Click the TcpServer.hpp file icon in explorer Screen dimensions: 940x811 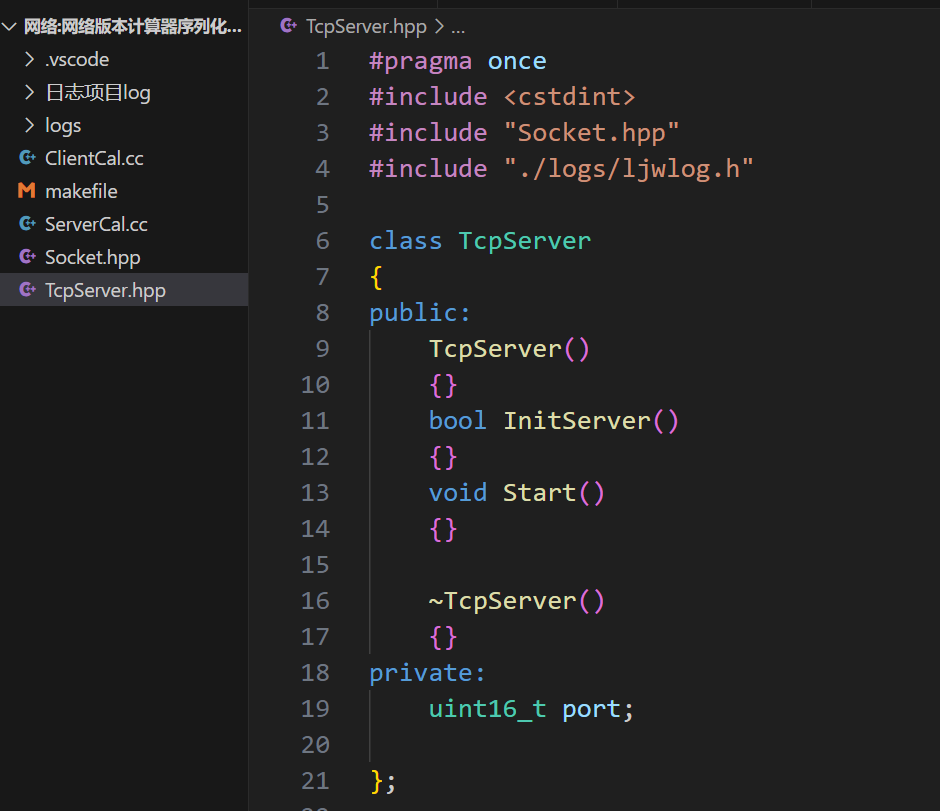tap(27, 290)
